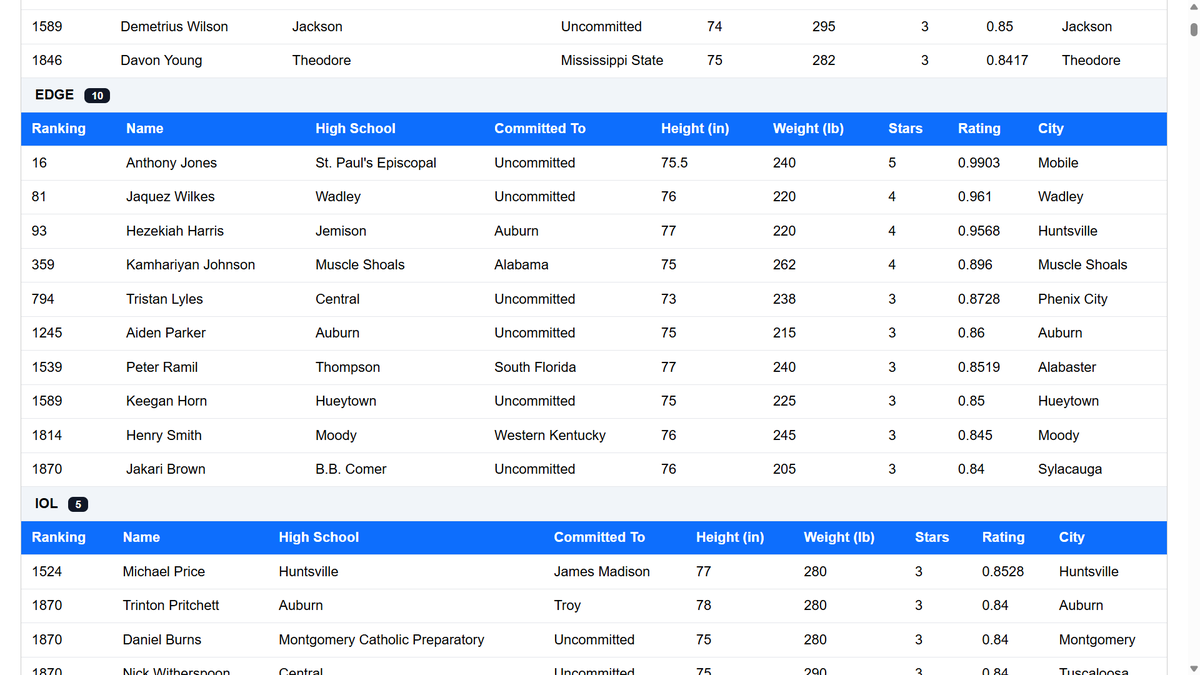
Task: Select player name Henry Smith
Action: pyautogui.click(x=164, y=435)
